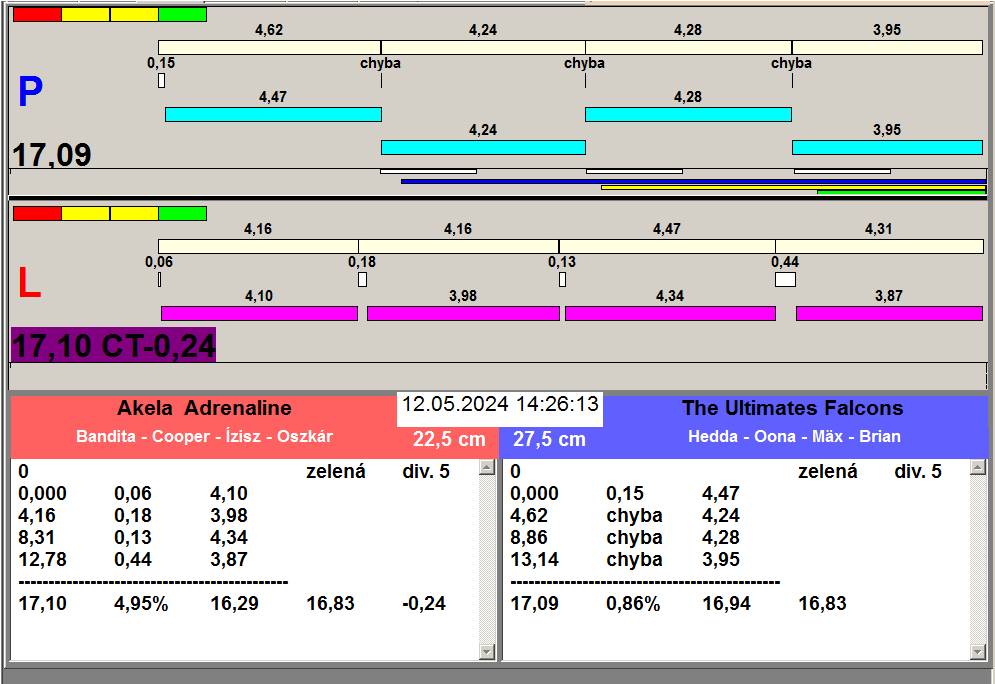Select the magenta 4,34 run bar
This screenshot has height=684, width=995.
[670, 313]
